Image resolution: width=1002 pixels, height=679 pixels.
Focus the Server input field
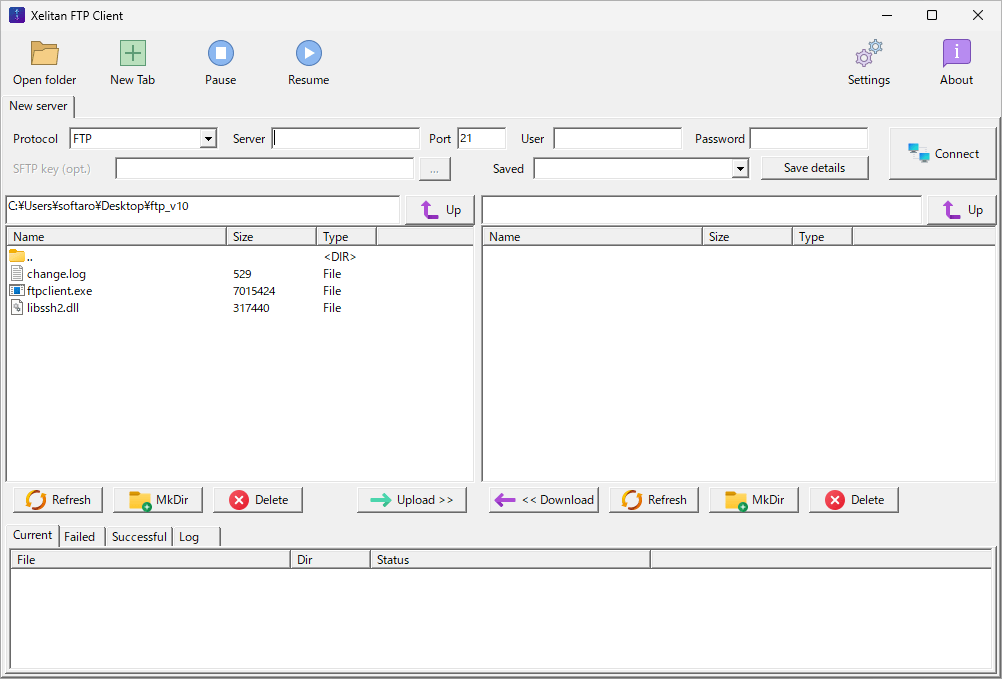tap(346, 139)
